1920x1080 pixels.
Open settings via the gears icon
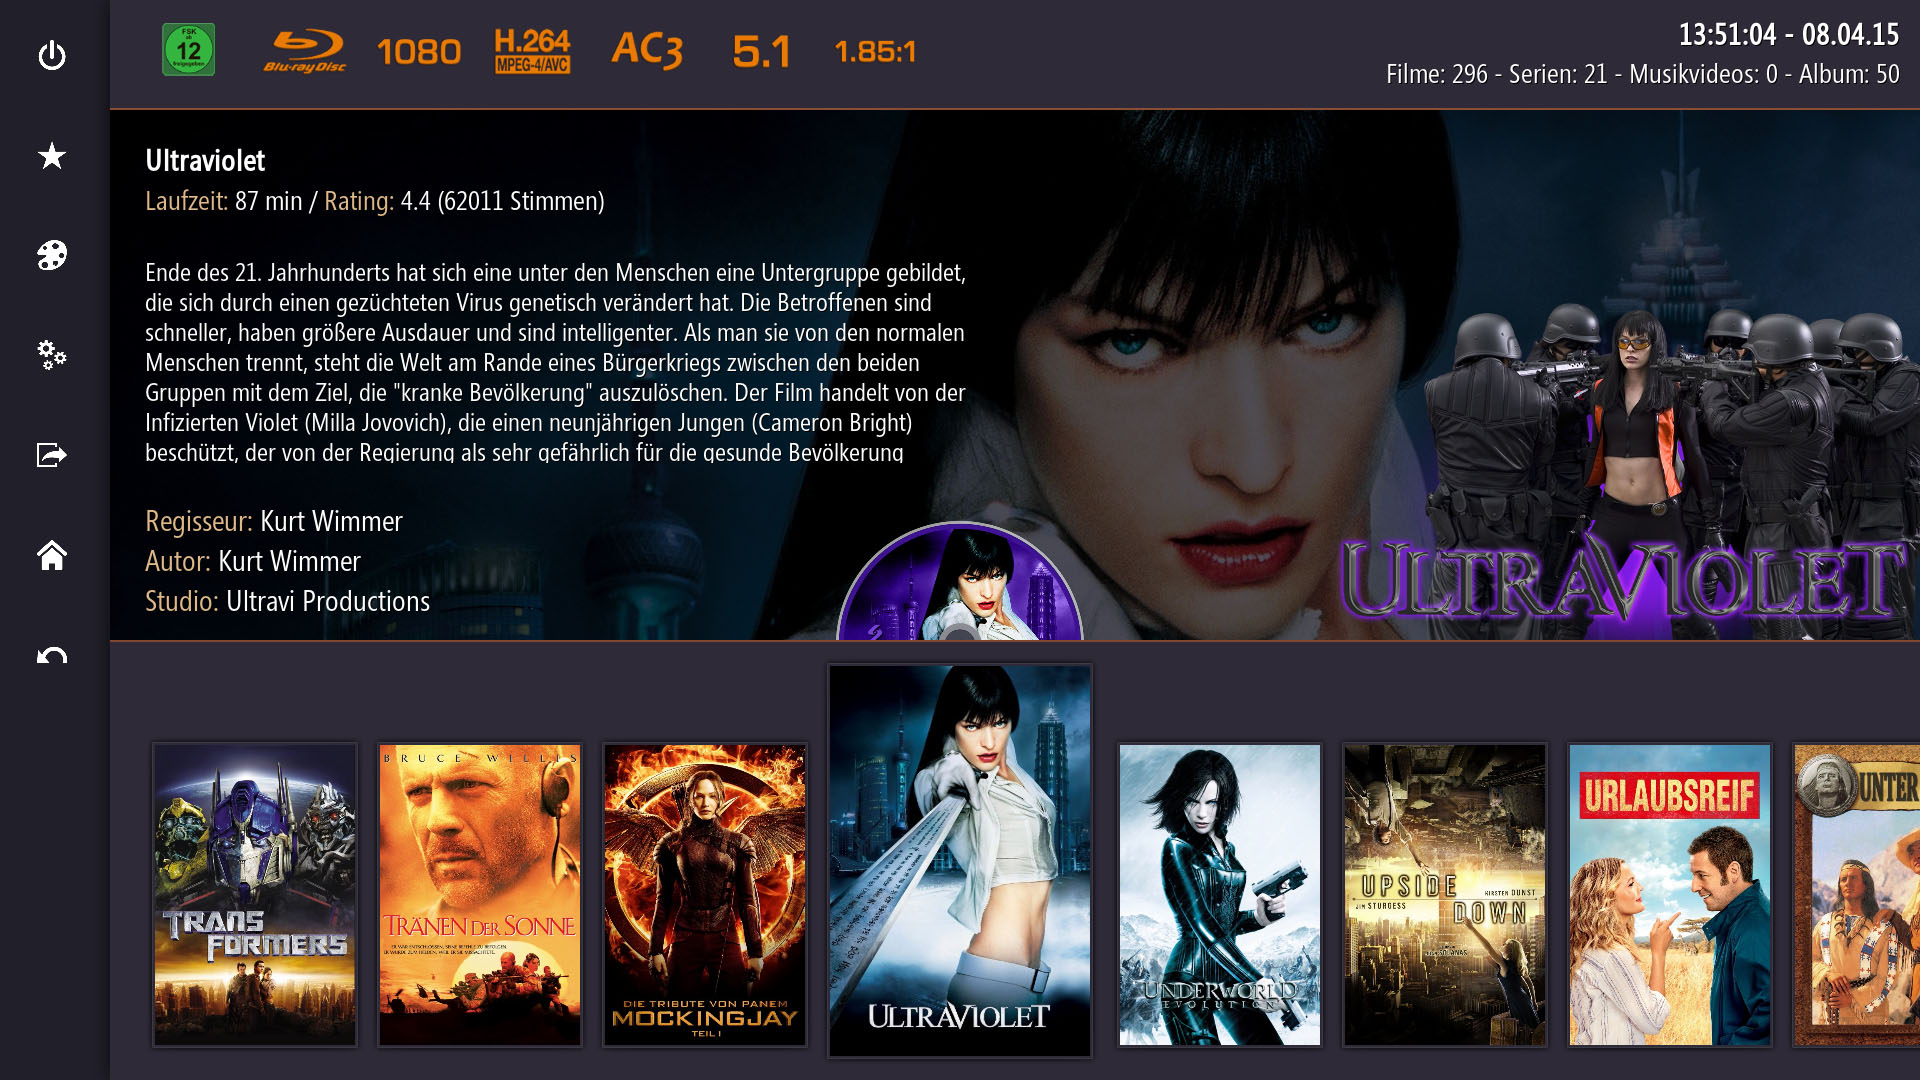(x=52, y=355)
